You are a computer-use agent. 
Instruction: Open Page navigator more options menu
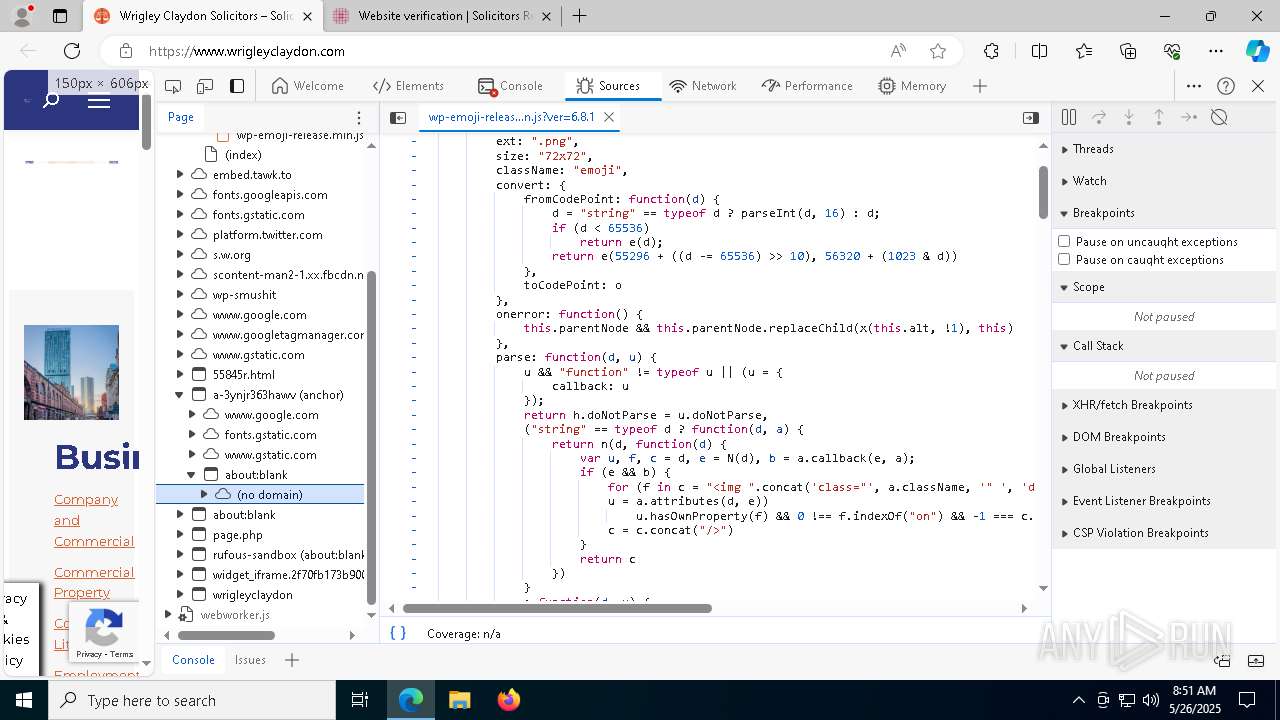[359, 117]
